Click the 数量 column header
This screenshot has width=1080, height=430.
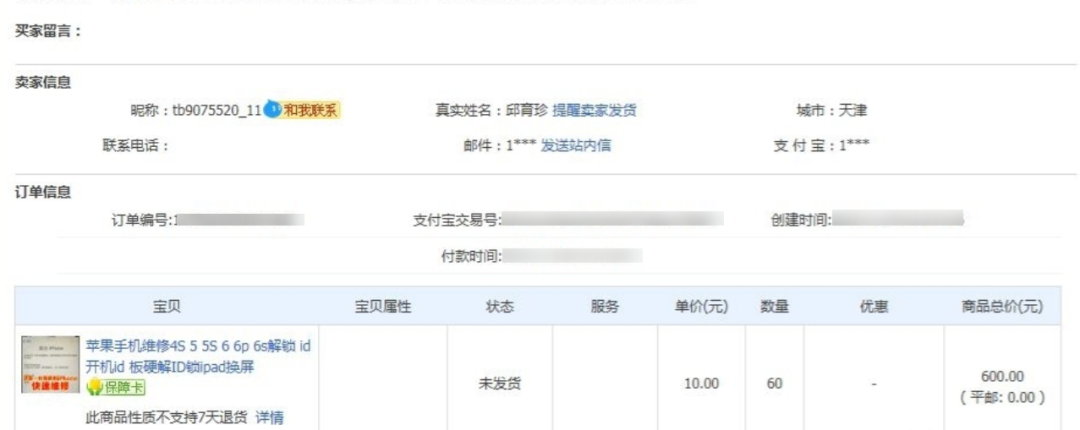(774, 307)
